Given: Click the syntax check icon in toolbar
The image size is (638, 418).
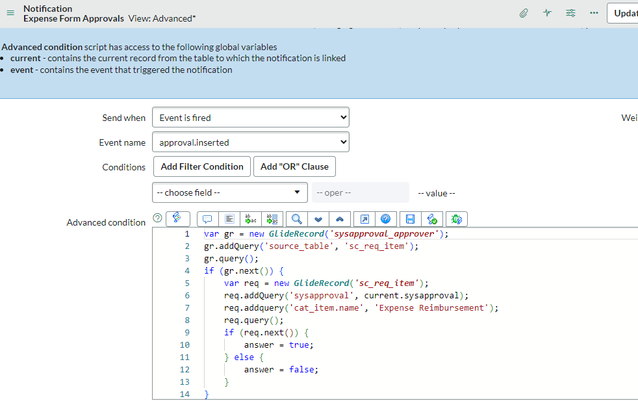Looking at the screenshot, I should point(432,219).
